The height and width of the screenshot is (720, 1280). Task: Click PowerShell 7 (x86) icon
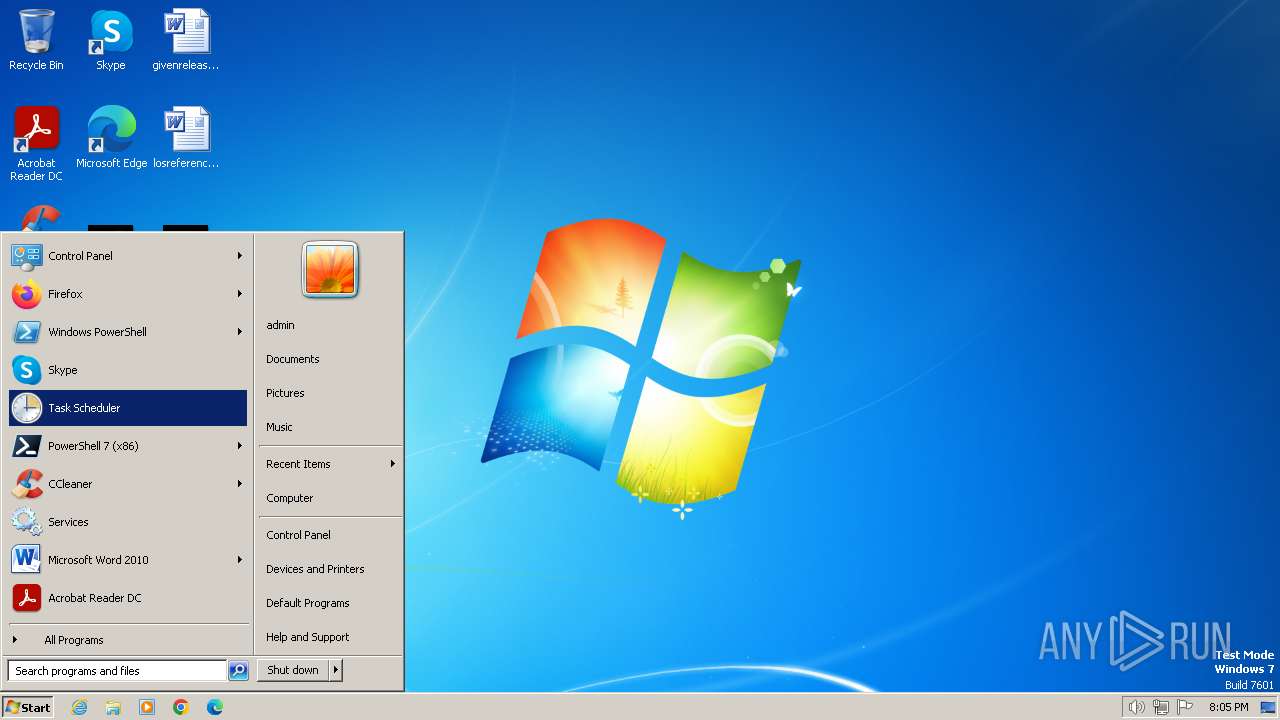coord(26,446)
